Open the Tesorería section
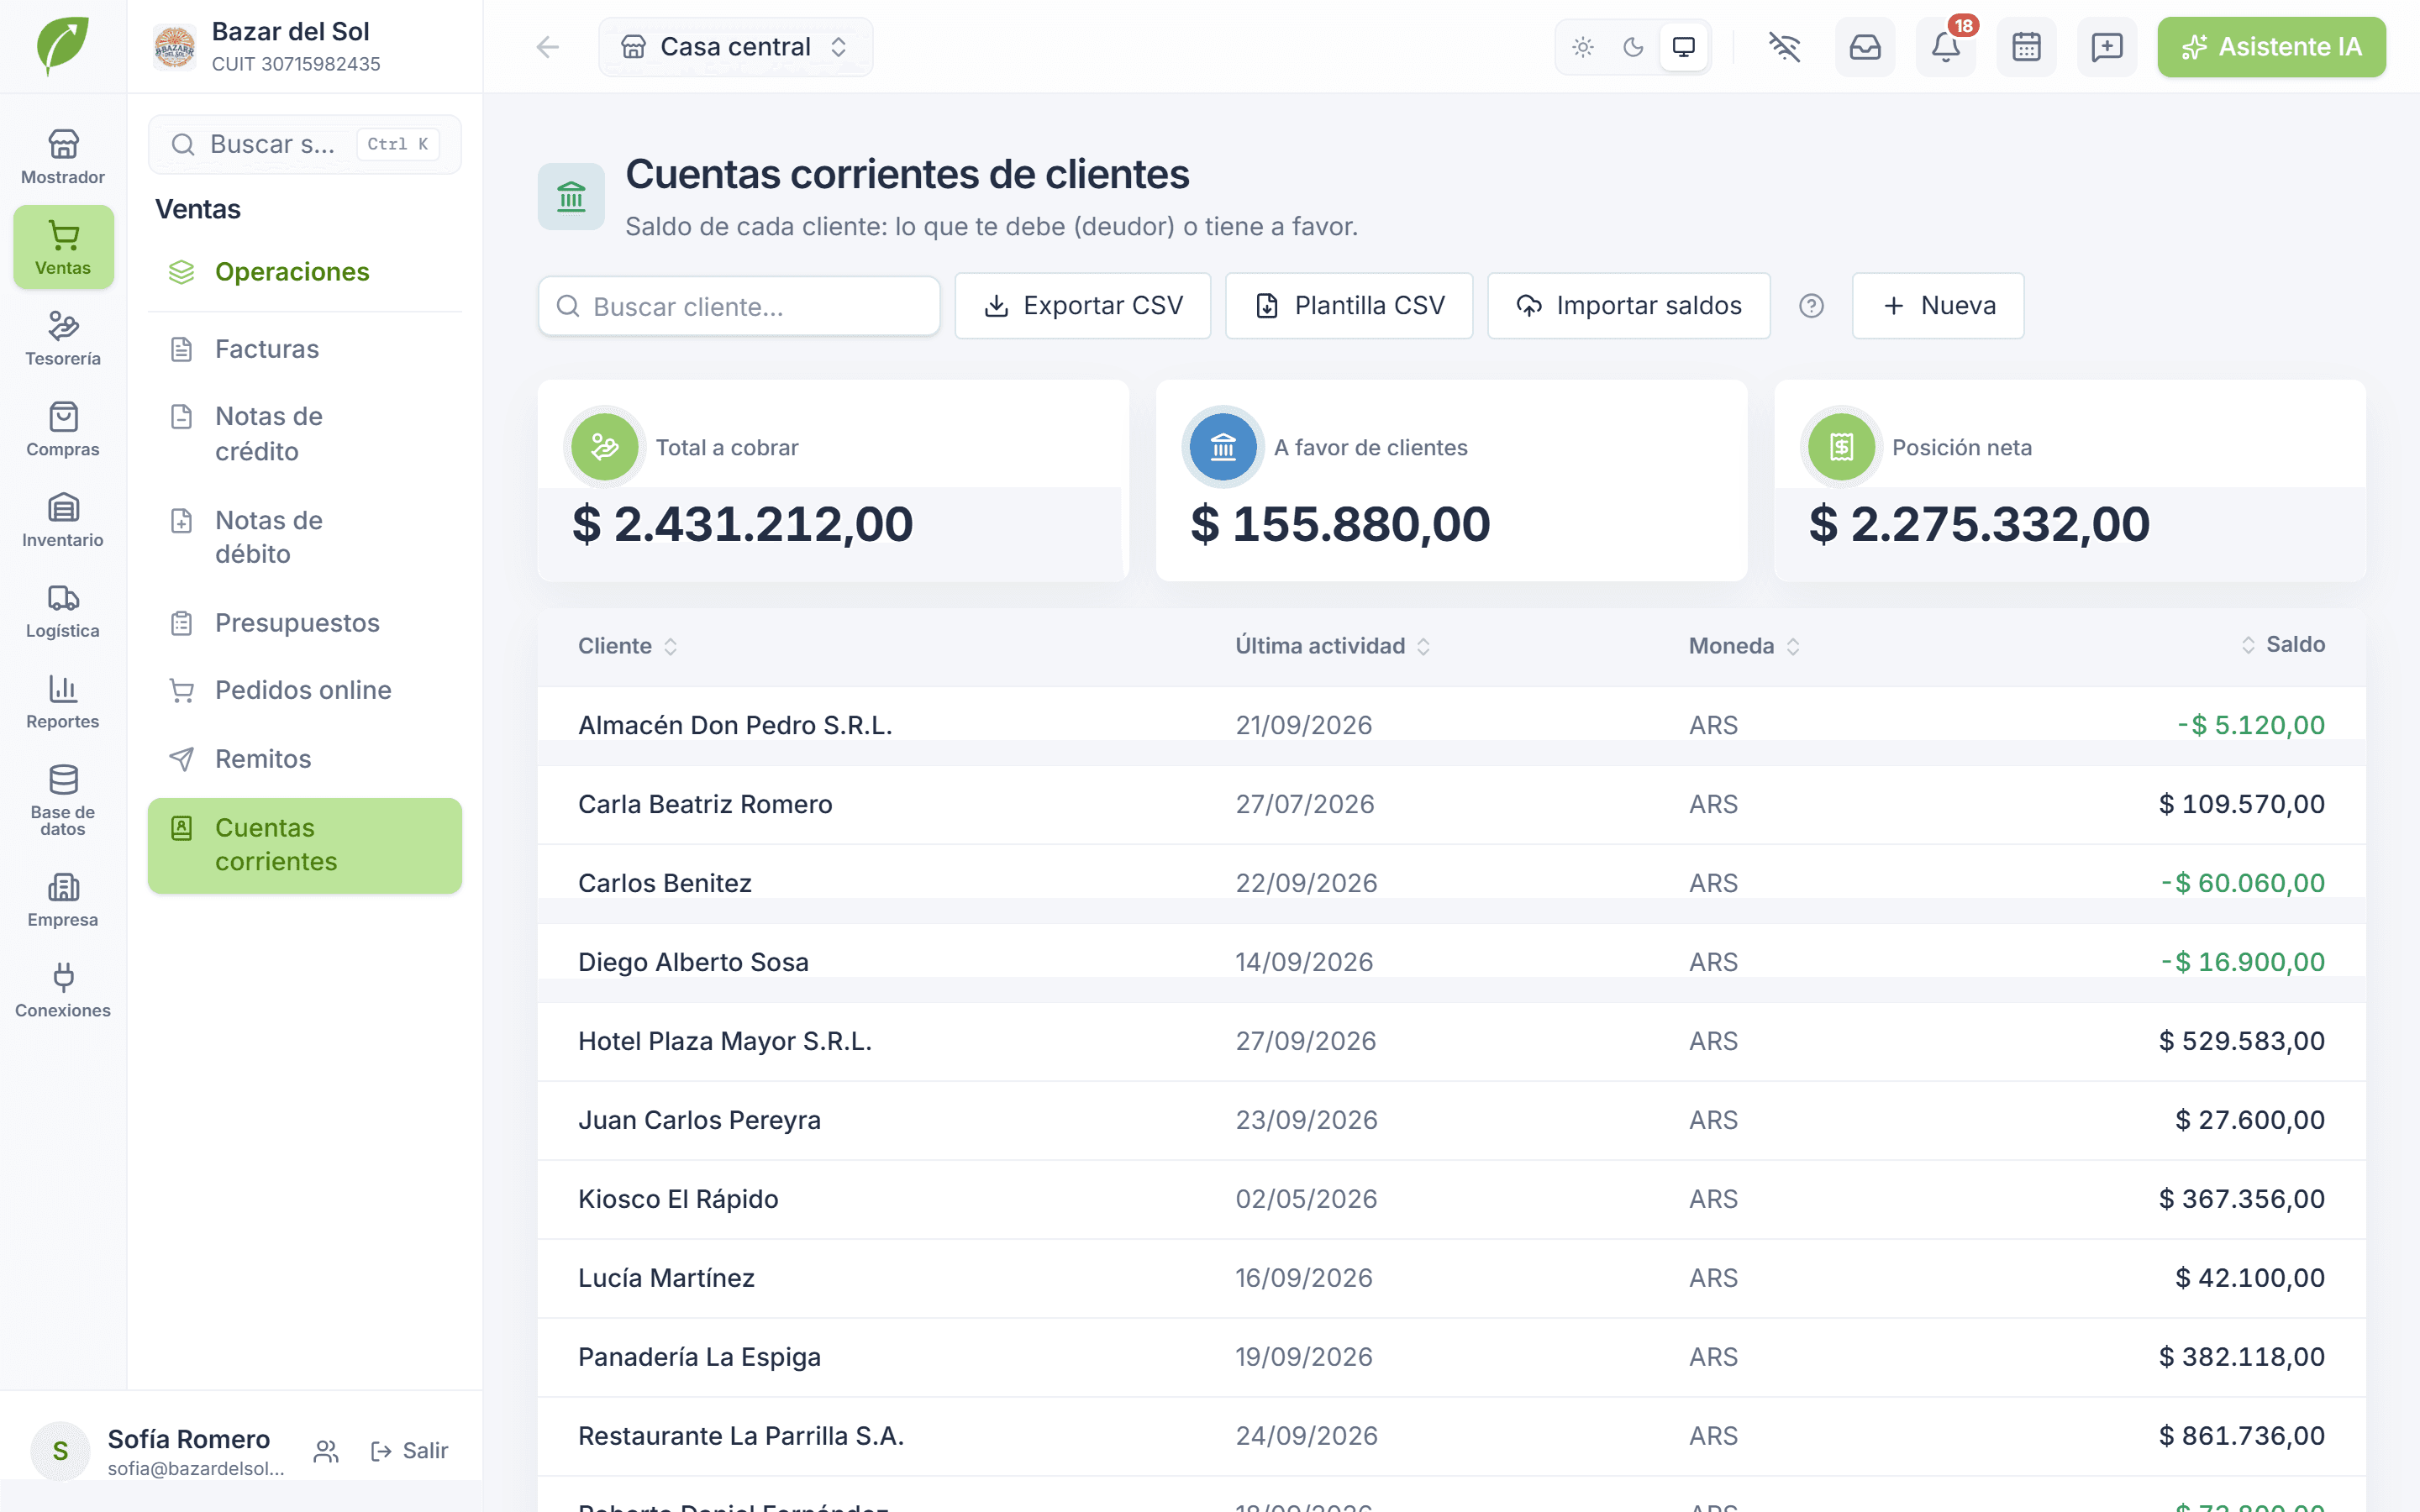2420x1512 pixels. pyautogui.click(x=63, y=338)
